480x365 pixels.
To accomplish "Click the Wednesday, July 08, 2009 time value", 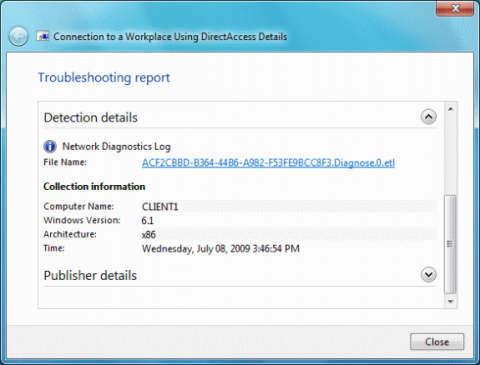I will [221, 249].
